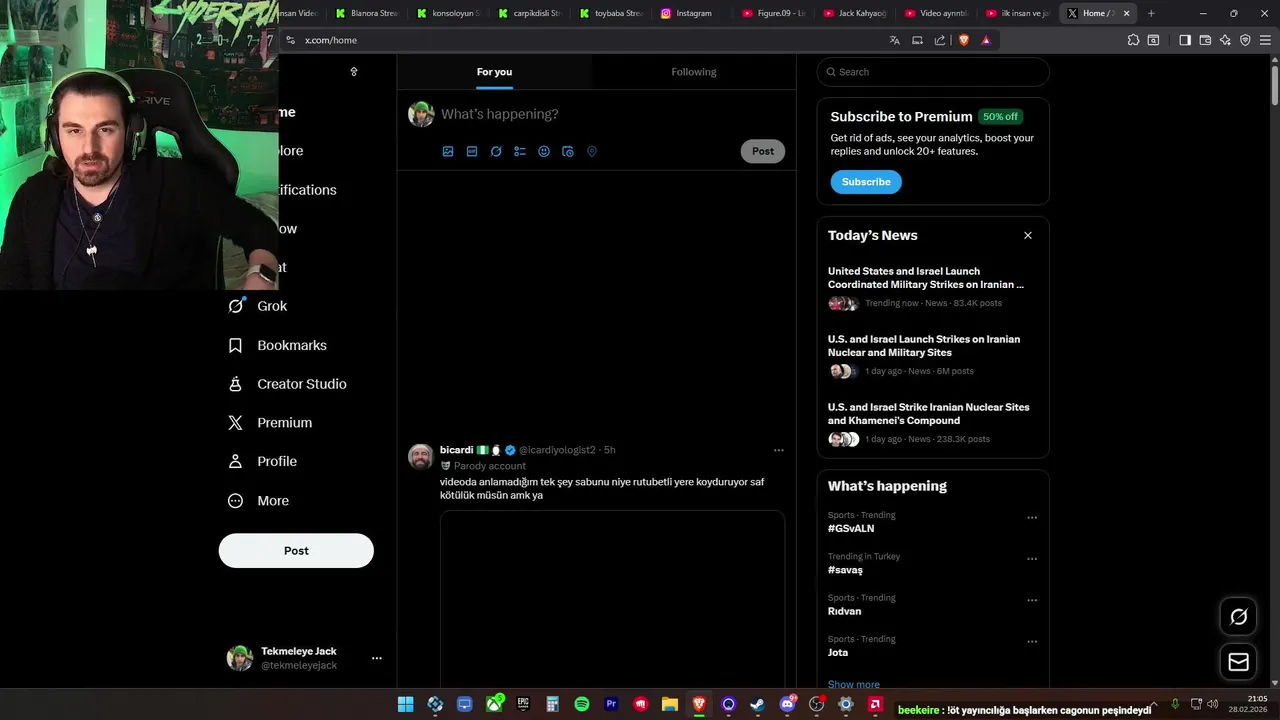The height and width of the screenshot is (720, 1280).
Task: Open the emoji picker in composer
Action: click(544, 151)
